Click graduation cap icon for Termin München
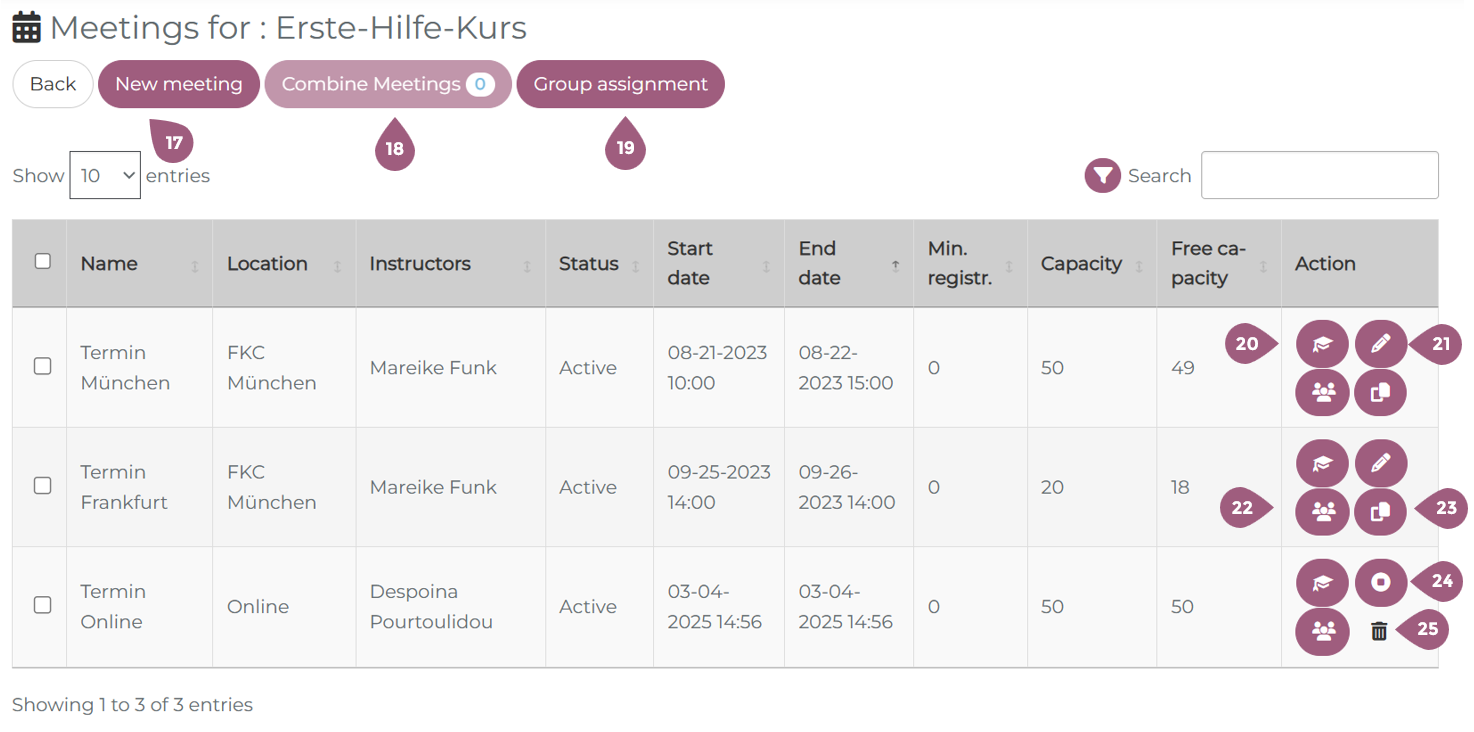Image resolution: width=1474 pixels, height=732 pixels. click(1322, 345)
